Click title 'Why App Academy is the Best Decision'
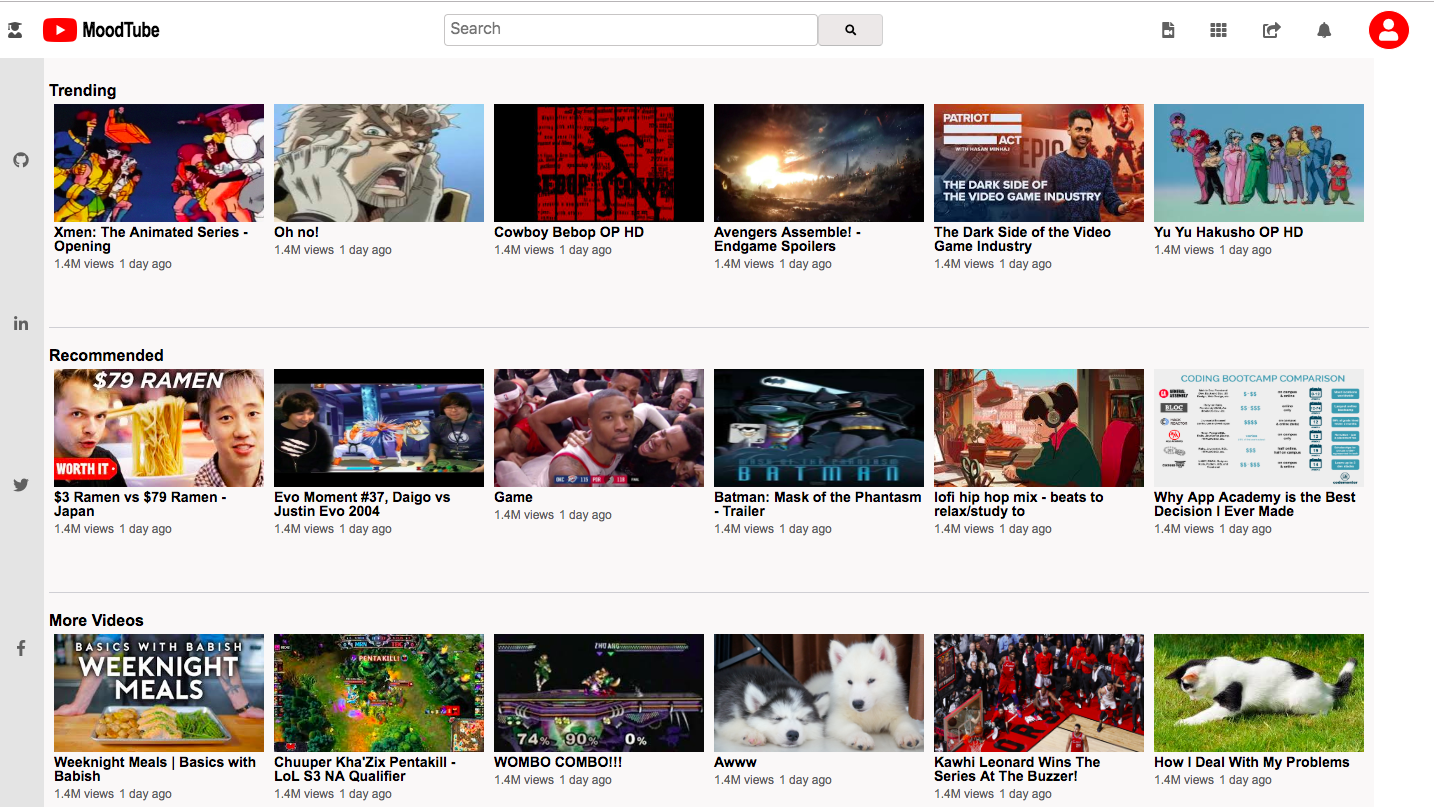The height and width of the screenshot is (811, 1434). pyautogui.click(x=1255, y=504)
